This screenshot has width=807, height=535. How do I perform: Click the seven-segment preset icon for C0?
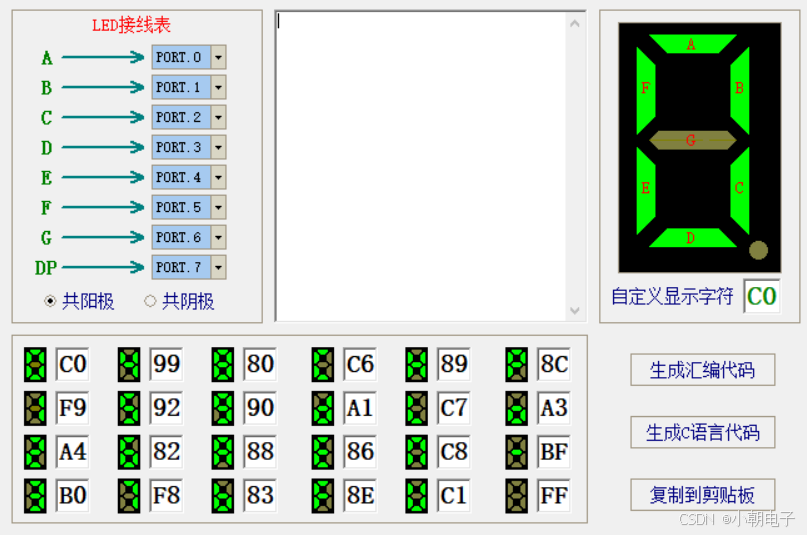(x=35, y=364)
